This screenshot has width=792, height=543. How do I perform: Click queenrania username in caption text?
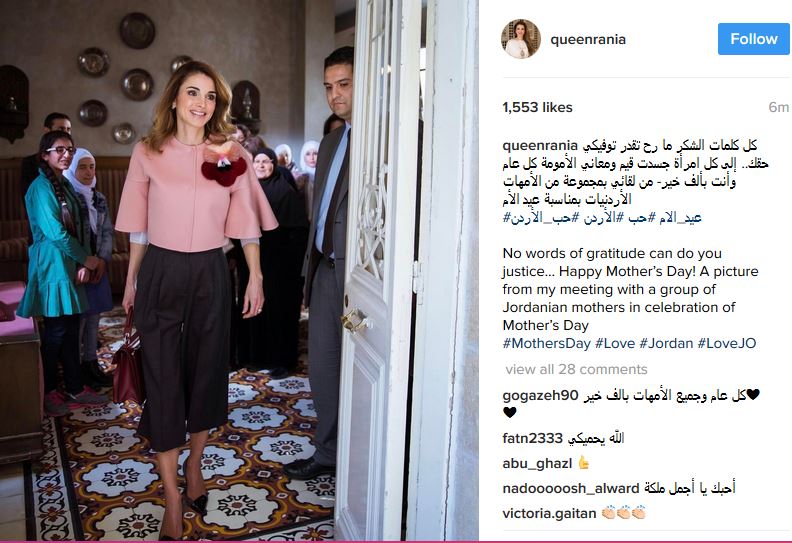[540, 146]
